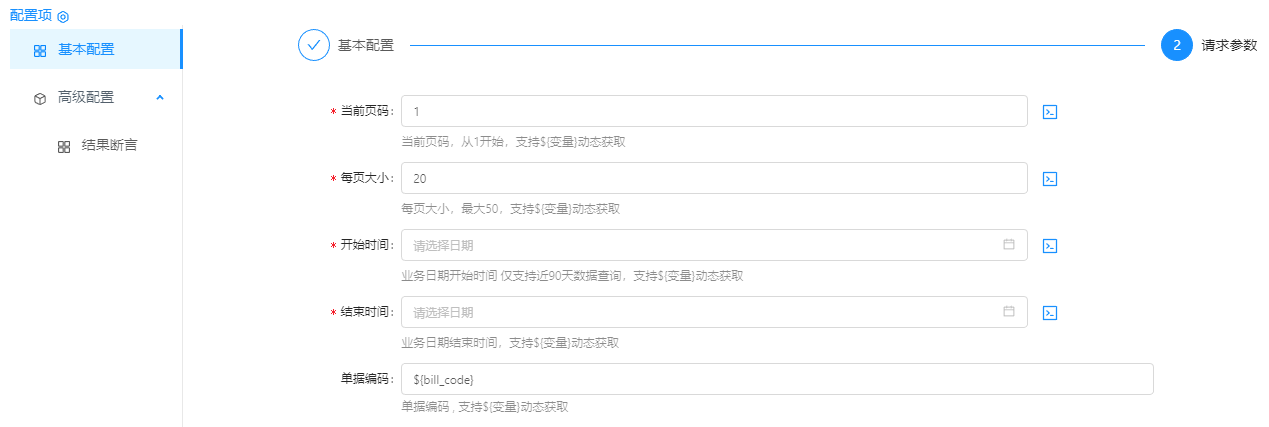Open the 结束时间 date picker field
Screen dimensions: 1269x427
pos(700,312)
